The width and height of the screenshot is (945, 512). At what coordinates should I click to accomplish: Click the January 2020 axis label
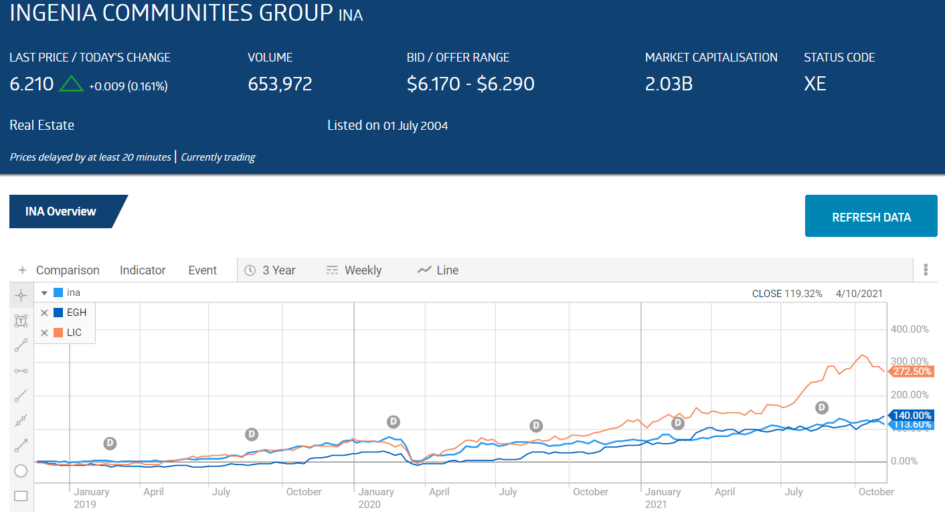click(x=375, y=498)
